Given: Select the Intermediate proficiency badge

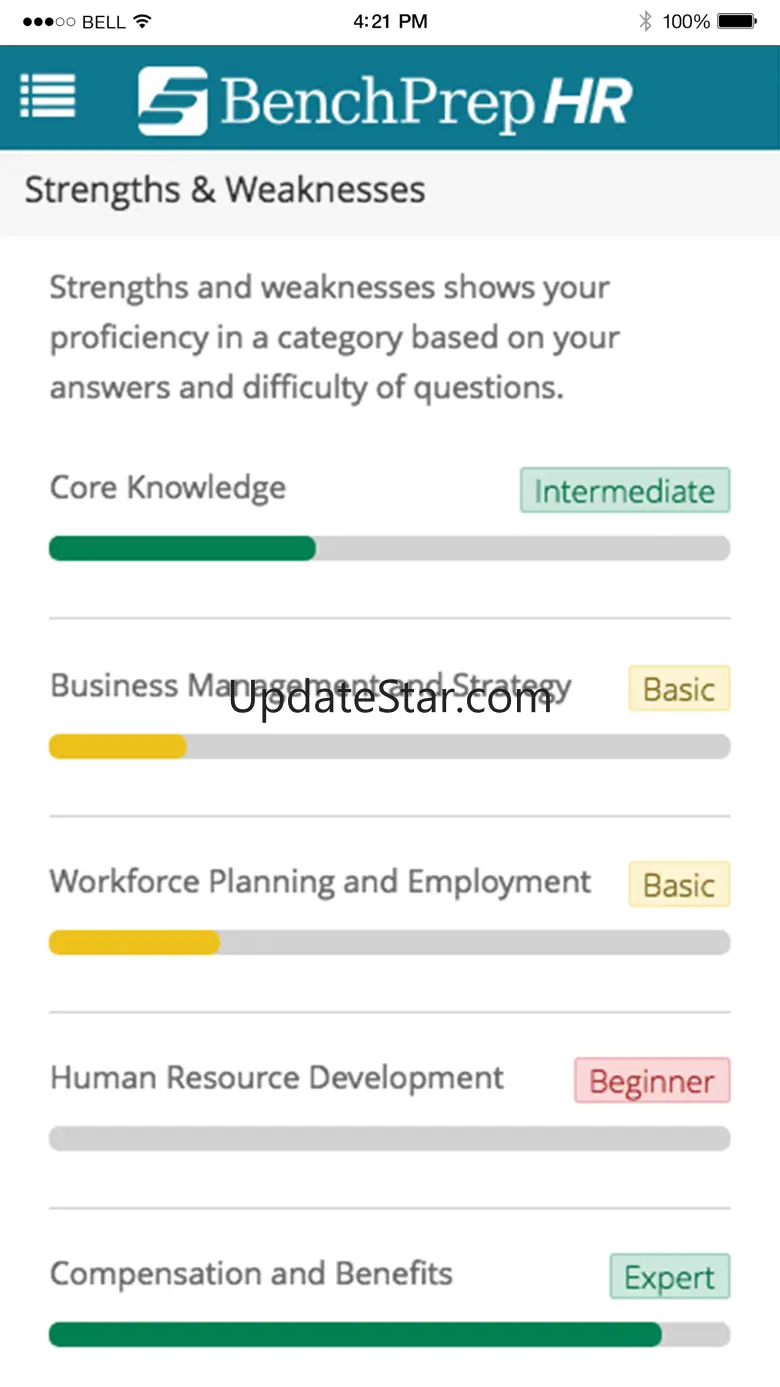Looking at the screenshot, I should click(624, 491).
